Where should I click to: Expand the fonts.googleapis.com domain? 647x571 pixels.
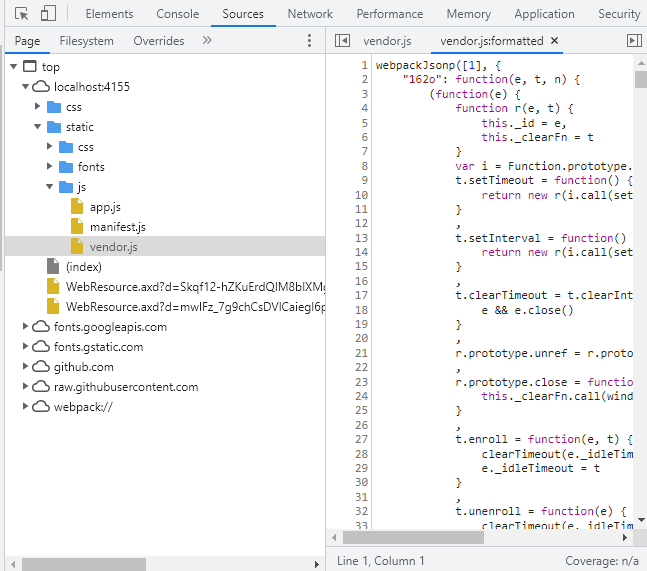pos(26,326)
